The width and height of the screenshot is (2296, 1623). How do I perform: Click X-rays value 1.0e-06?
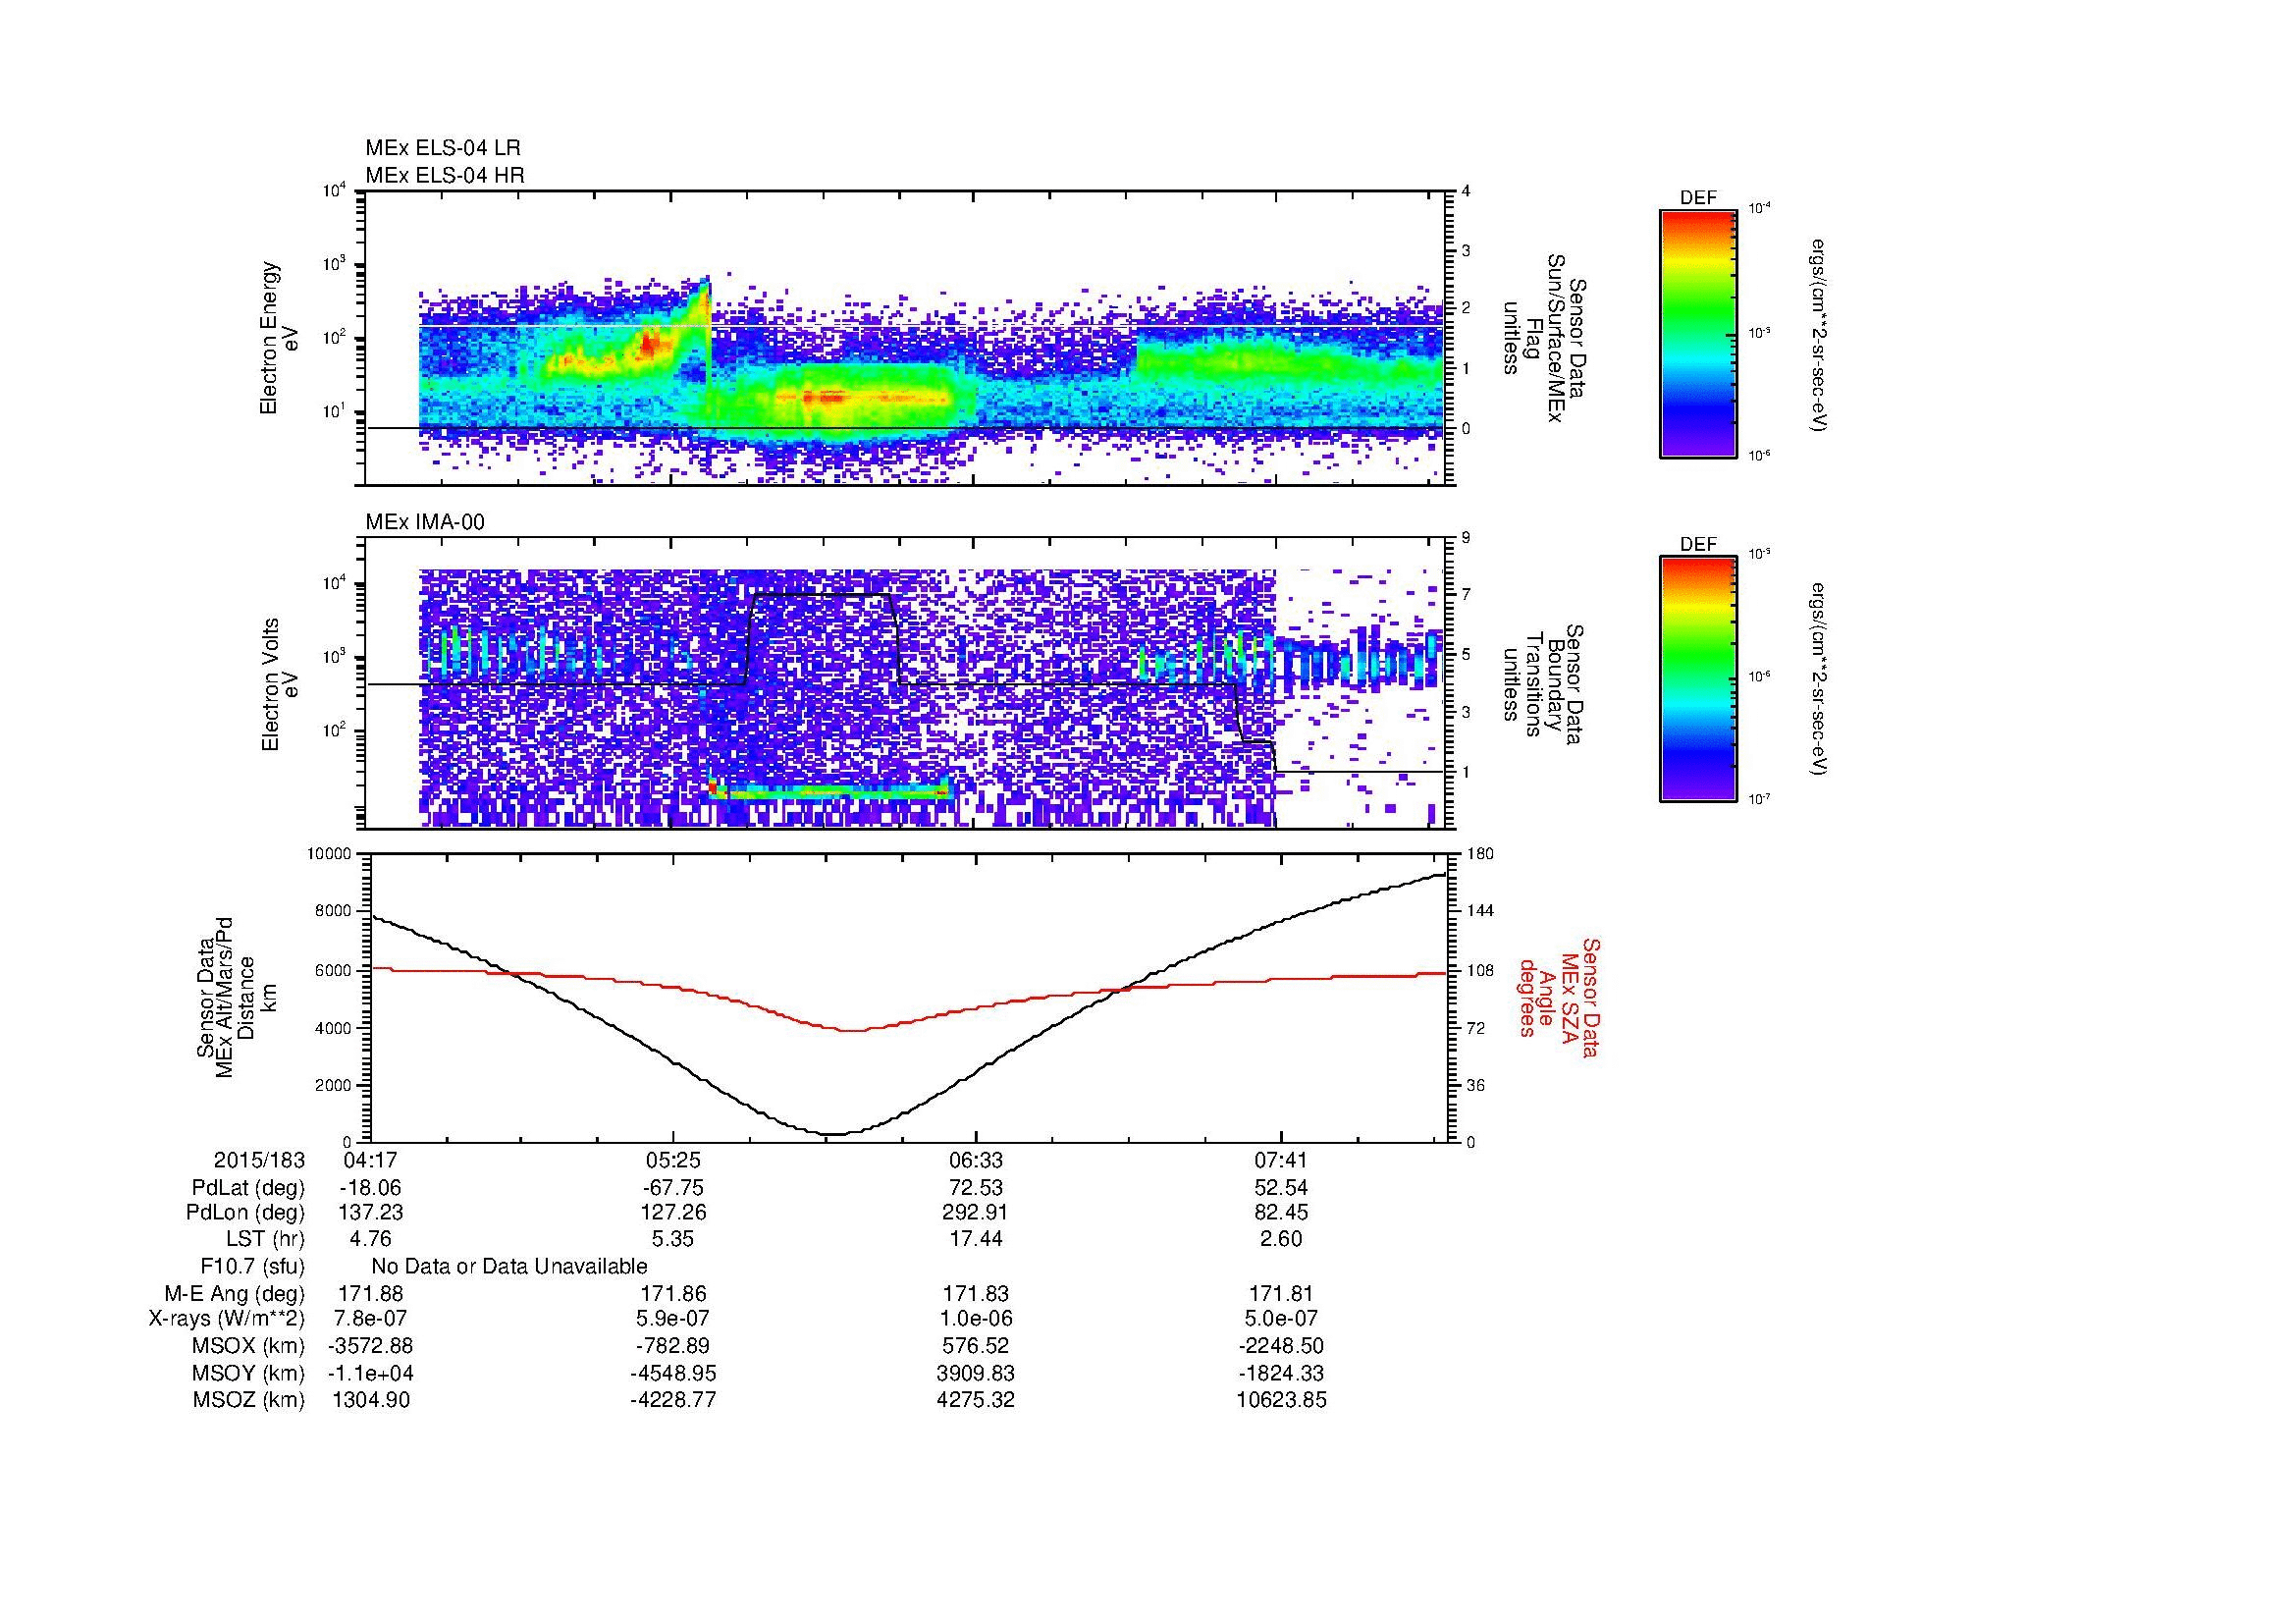[976, 1319]
